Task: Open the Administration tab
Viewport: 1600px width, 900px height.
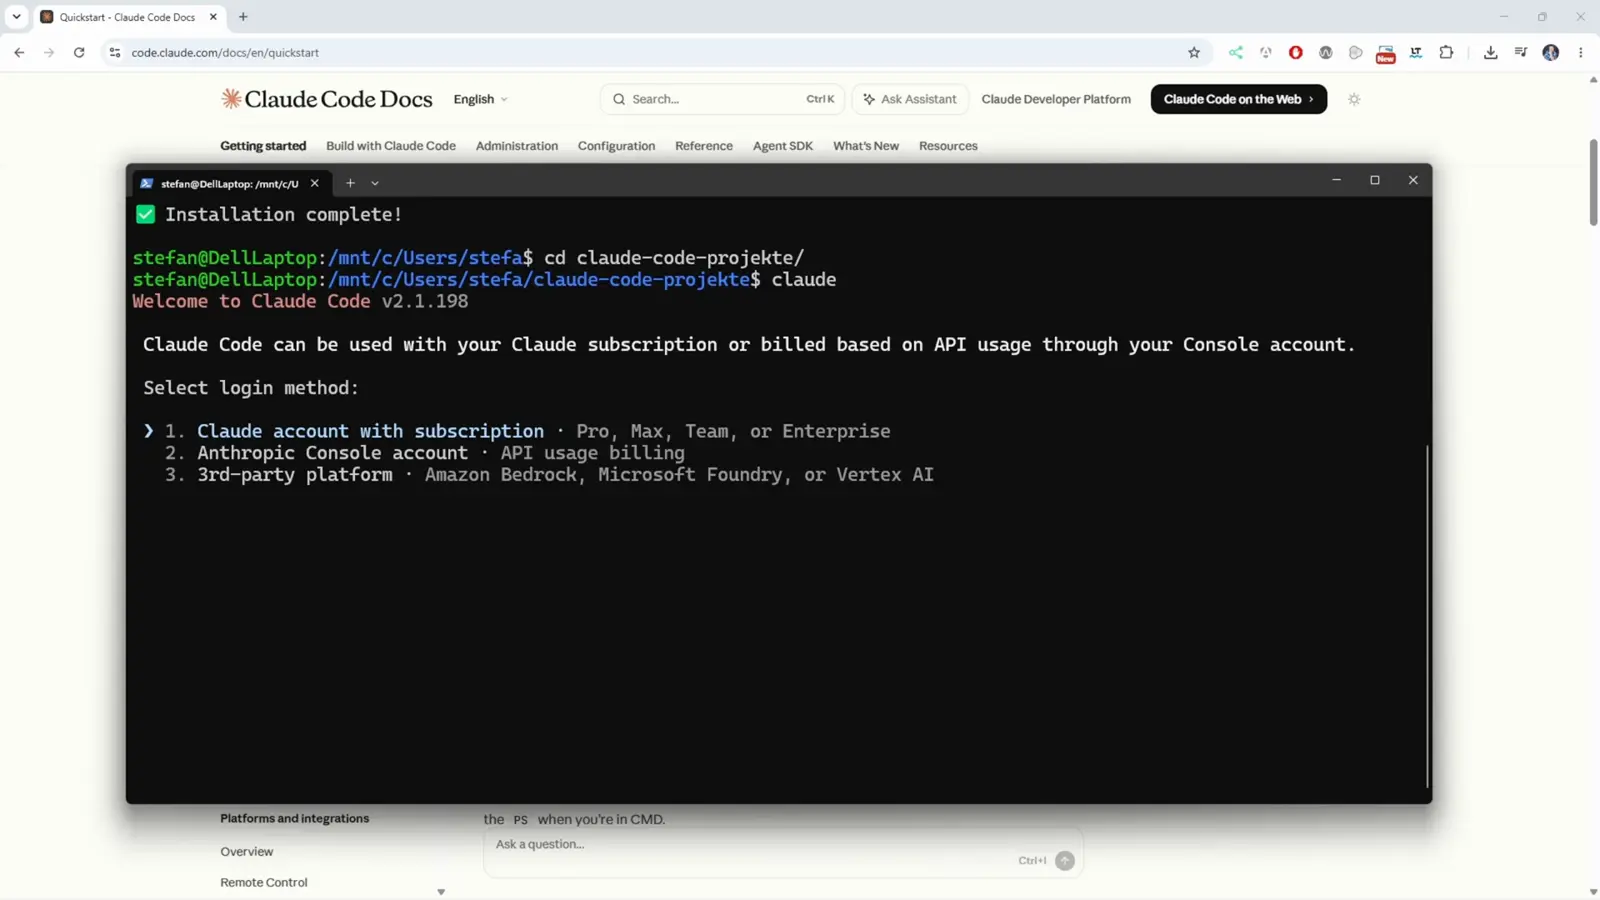Action: (x=517, y=146)
